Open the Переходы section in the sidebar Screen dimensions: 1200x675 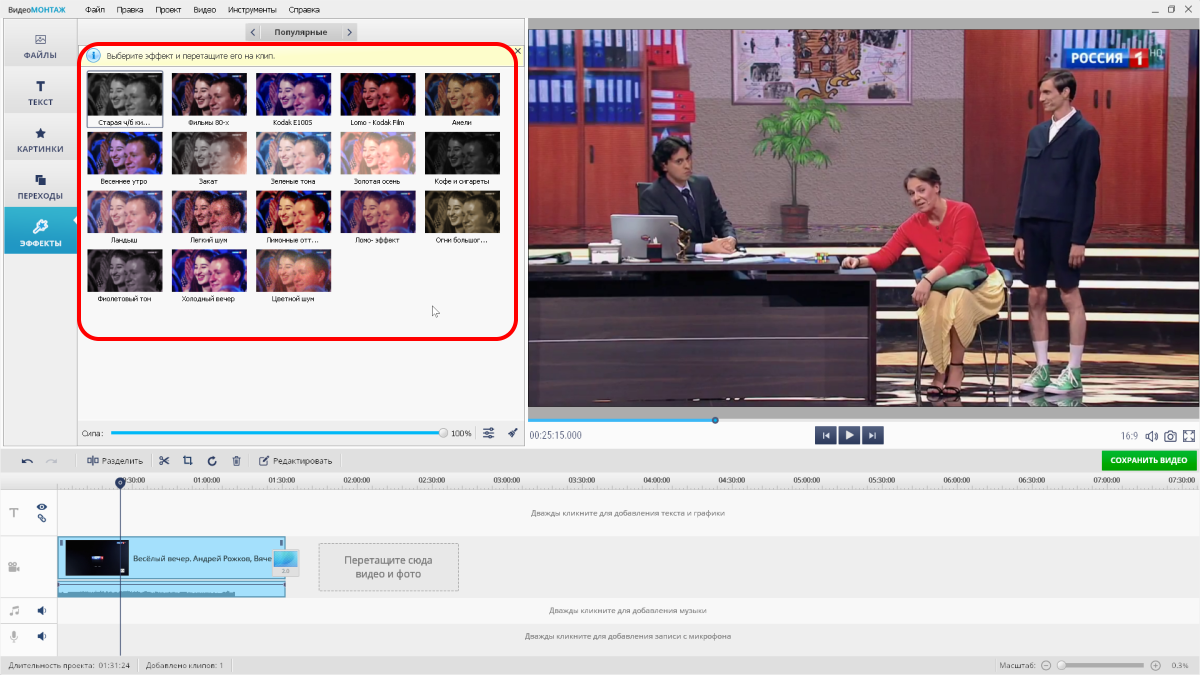click(x=40, y=187)
